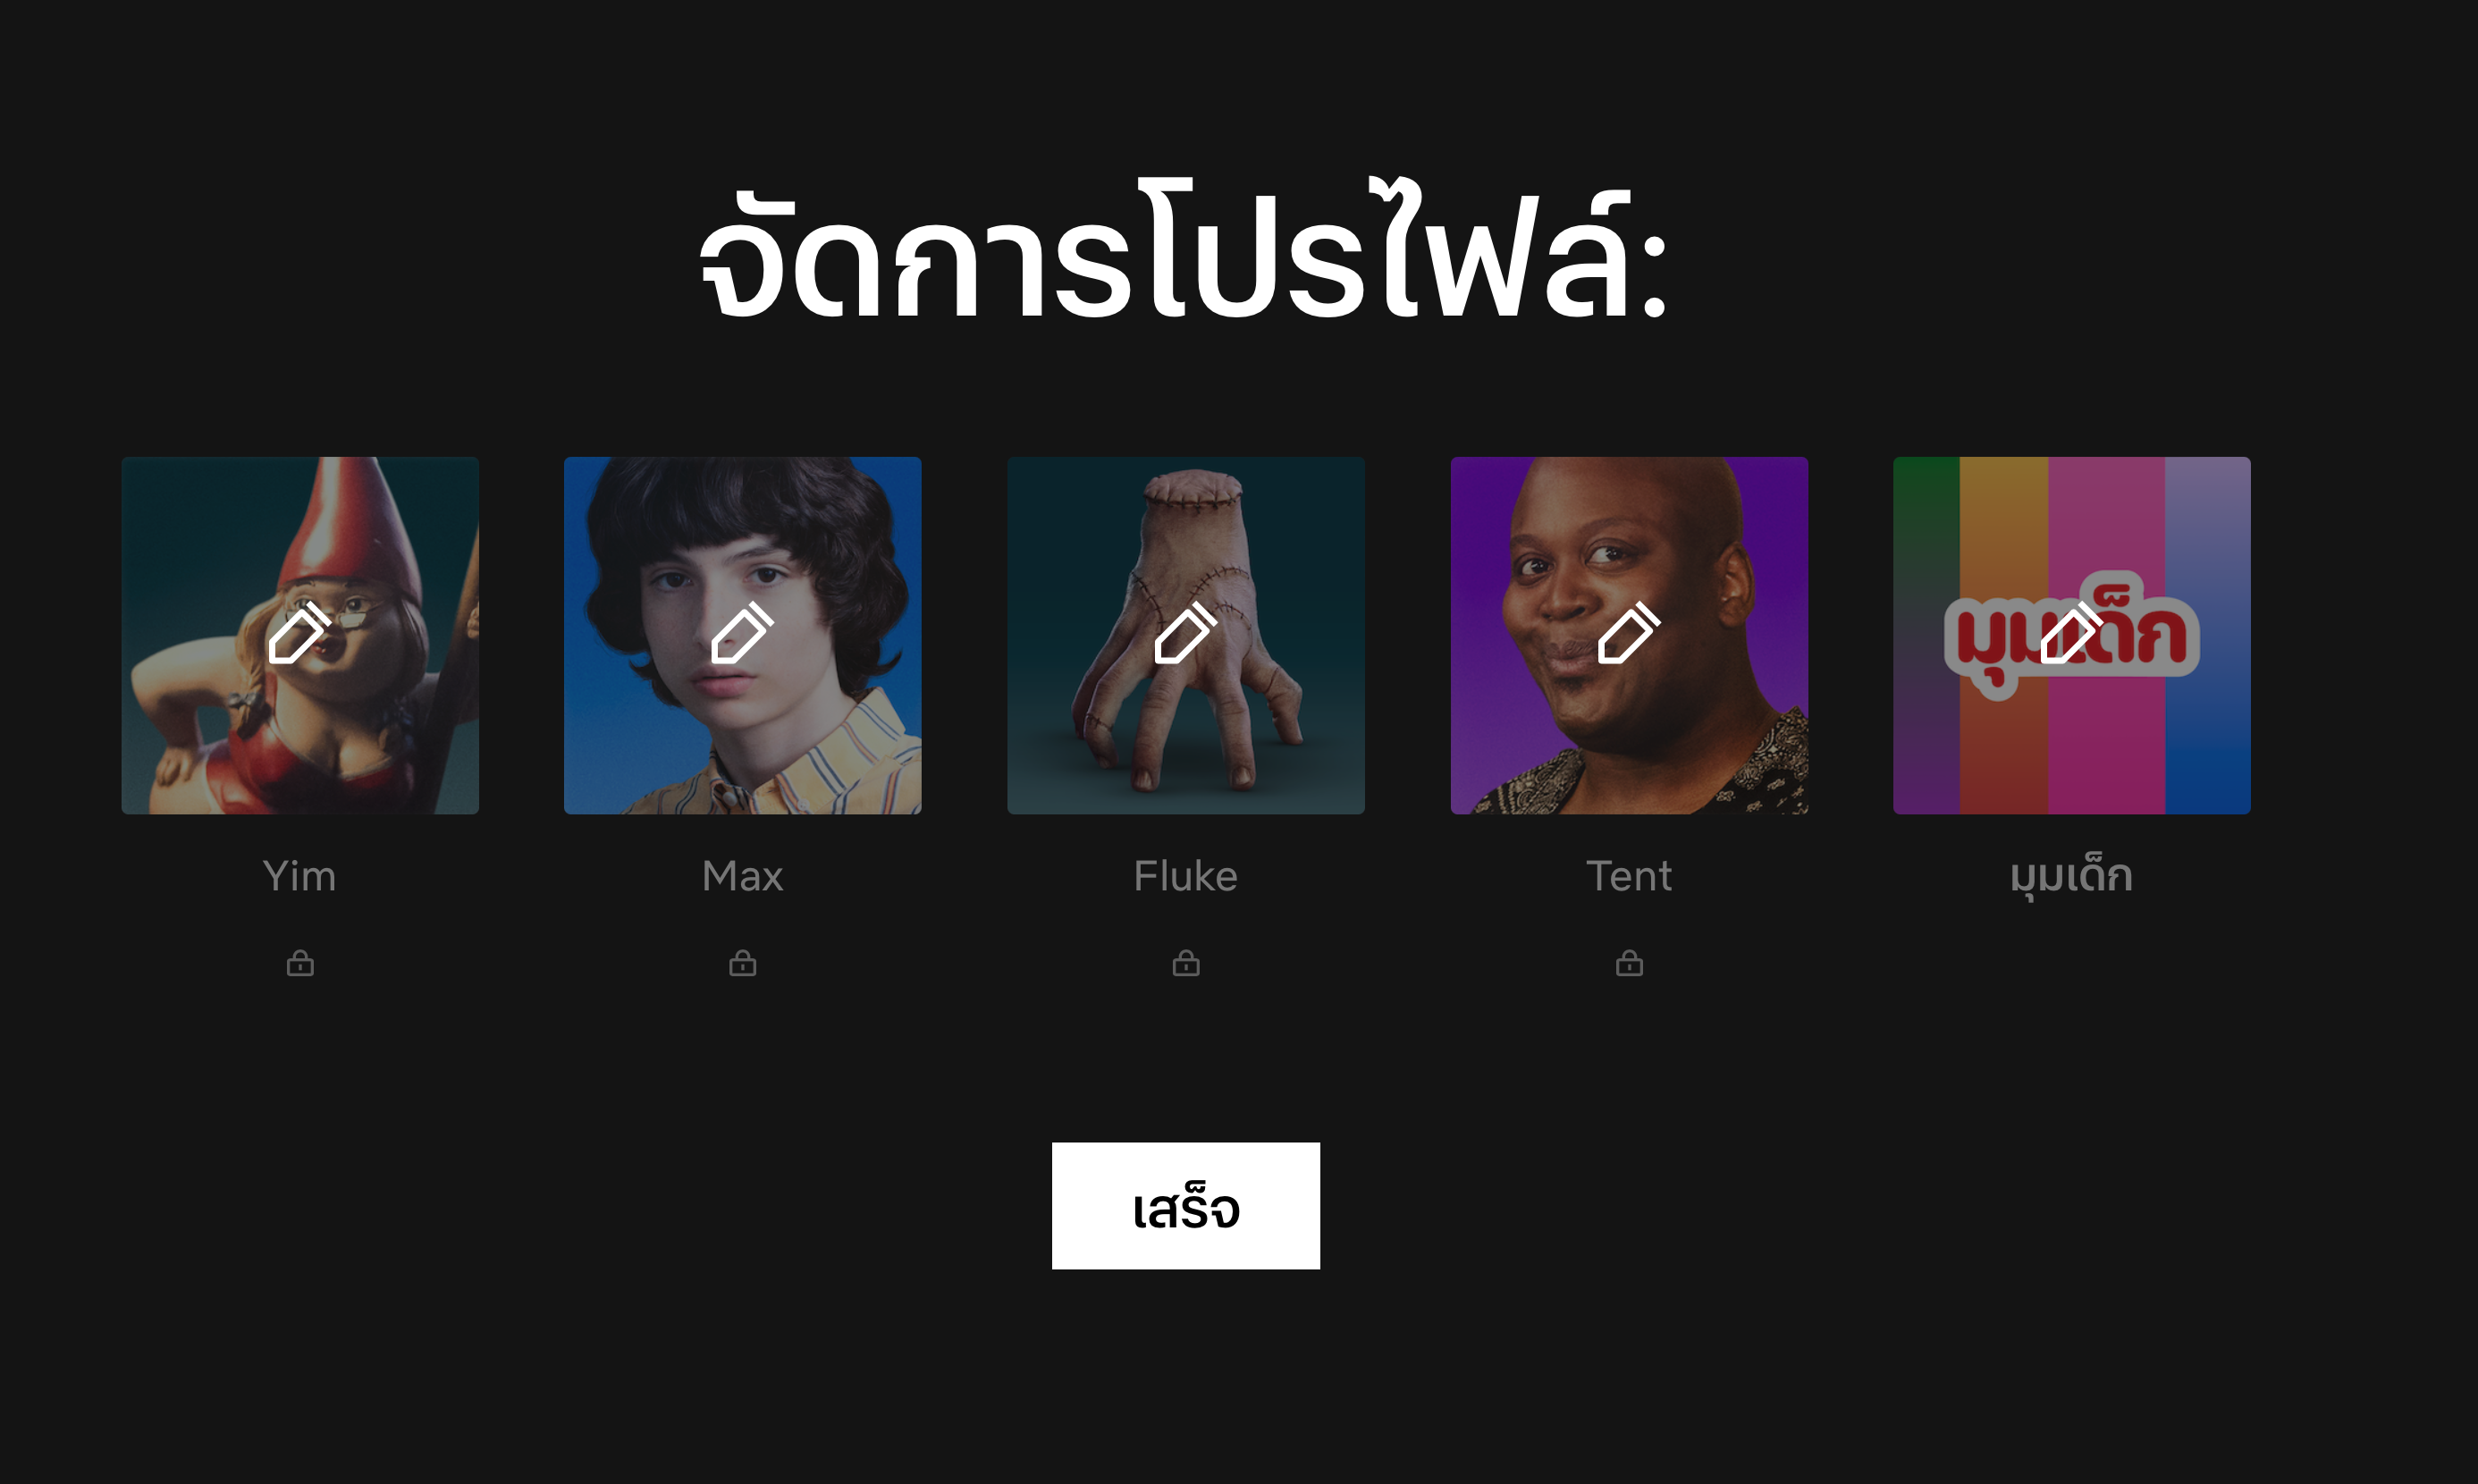Click the lock icon under Max

click(742, 963)
